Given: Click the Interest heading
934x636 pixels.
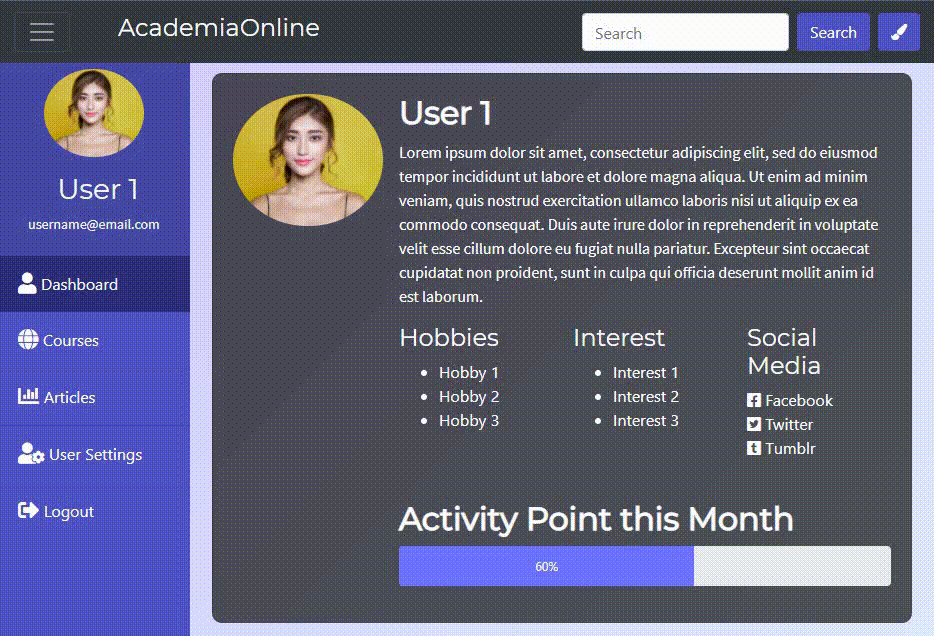Looking at the screenshot, I should [618, 338].
